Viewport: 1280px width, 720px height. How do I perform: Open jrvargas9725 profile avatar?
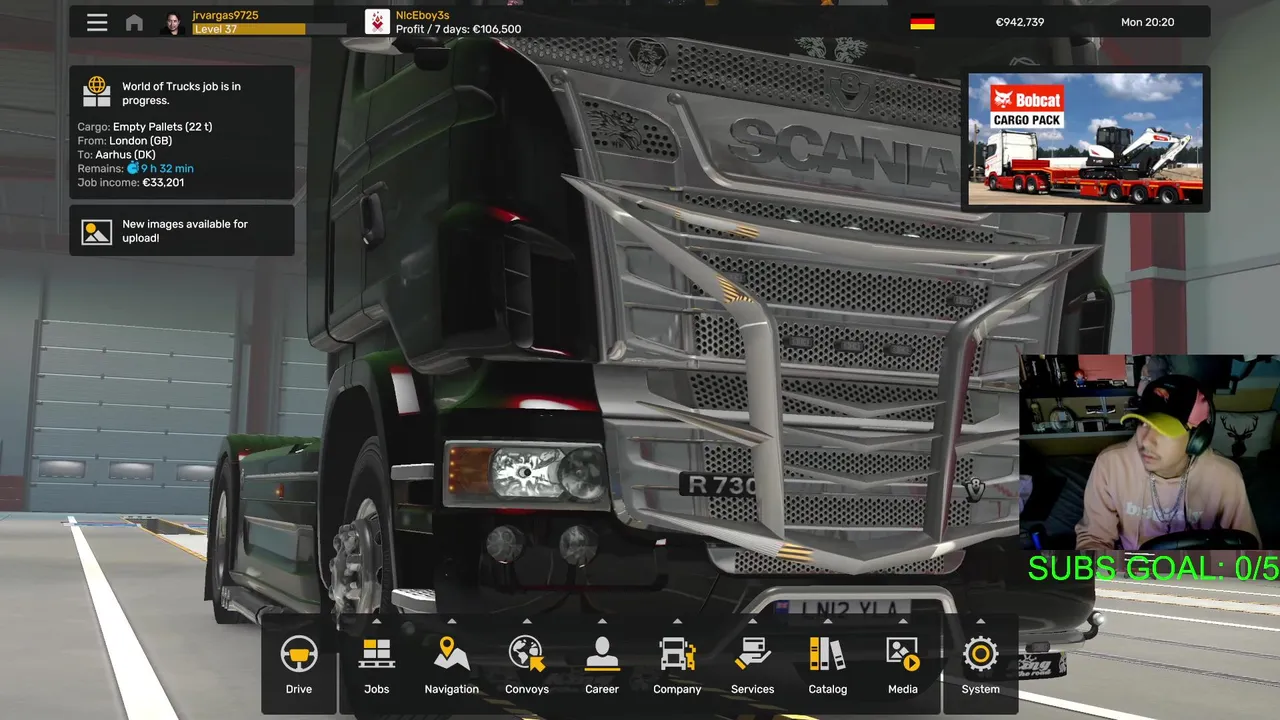coord(172,22)
